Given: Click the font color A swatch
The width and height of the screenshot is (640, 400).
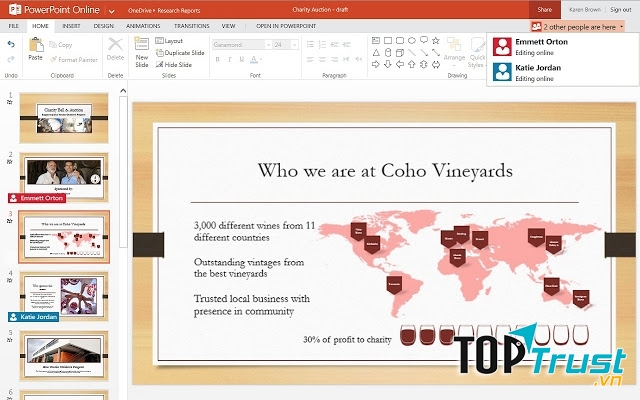Looking at the screenshot, I should (x=253, y=60).
